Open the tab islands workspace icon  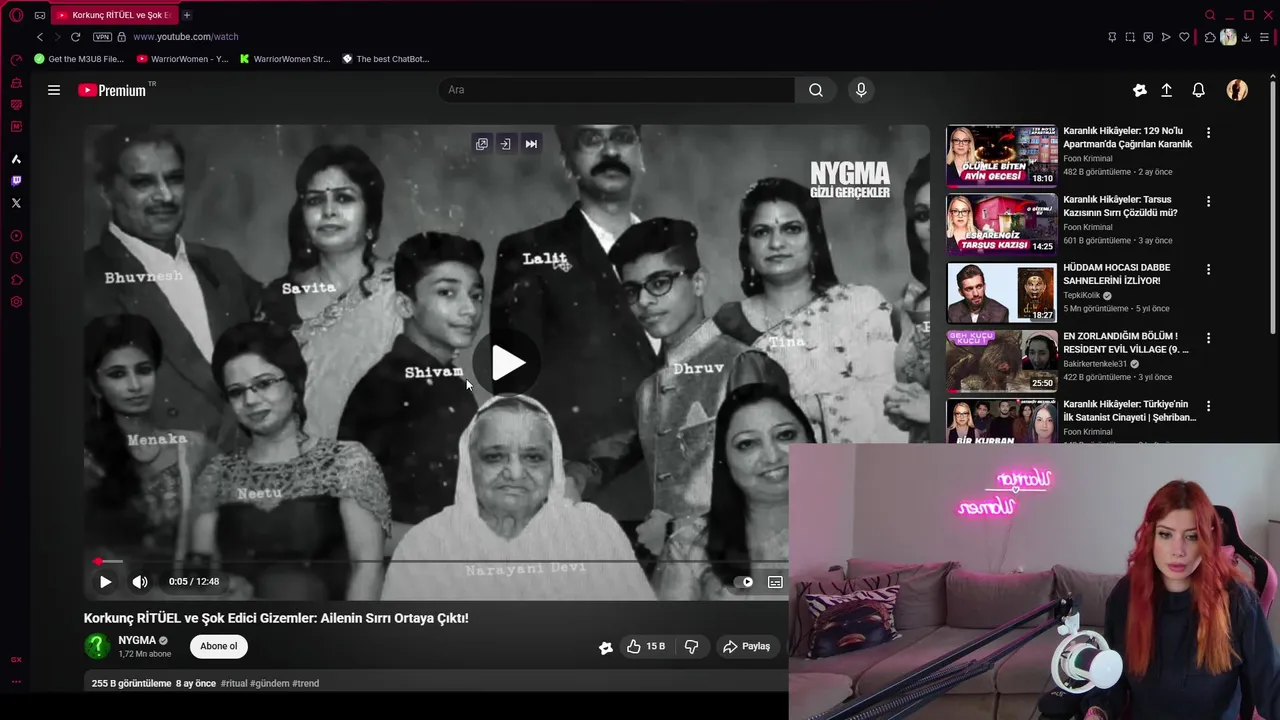tap(40, 15)
